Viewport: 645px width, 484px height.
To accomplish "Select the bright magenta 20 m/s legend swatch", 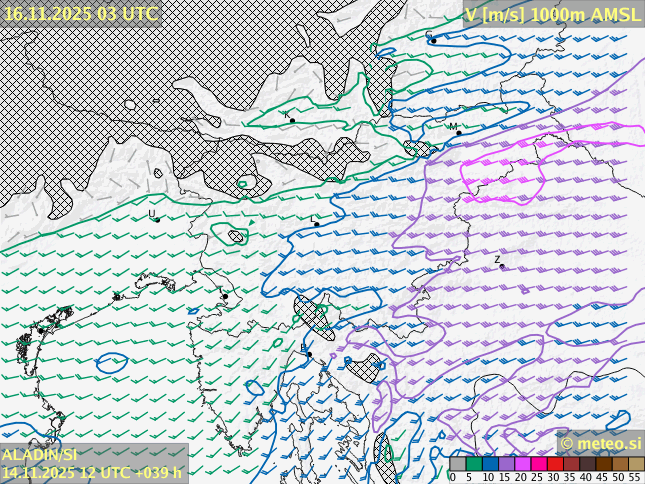I will tap(522, 464).
